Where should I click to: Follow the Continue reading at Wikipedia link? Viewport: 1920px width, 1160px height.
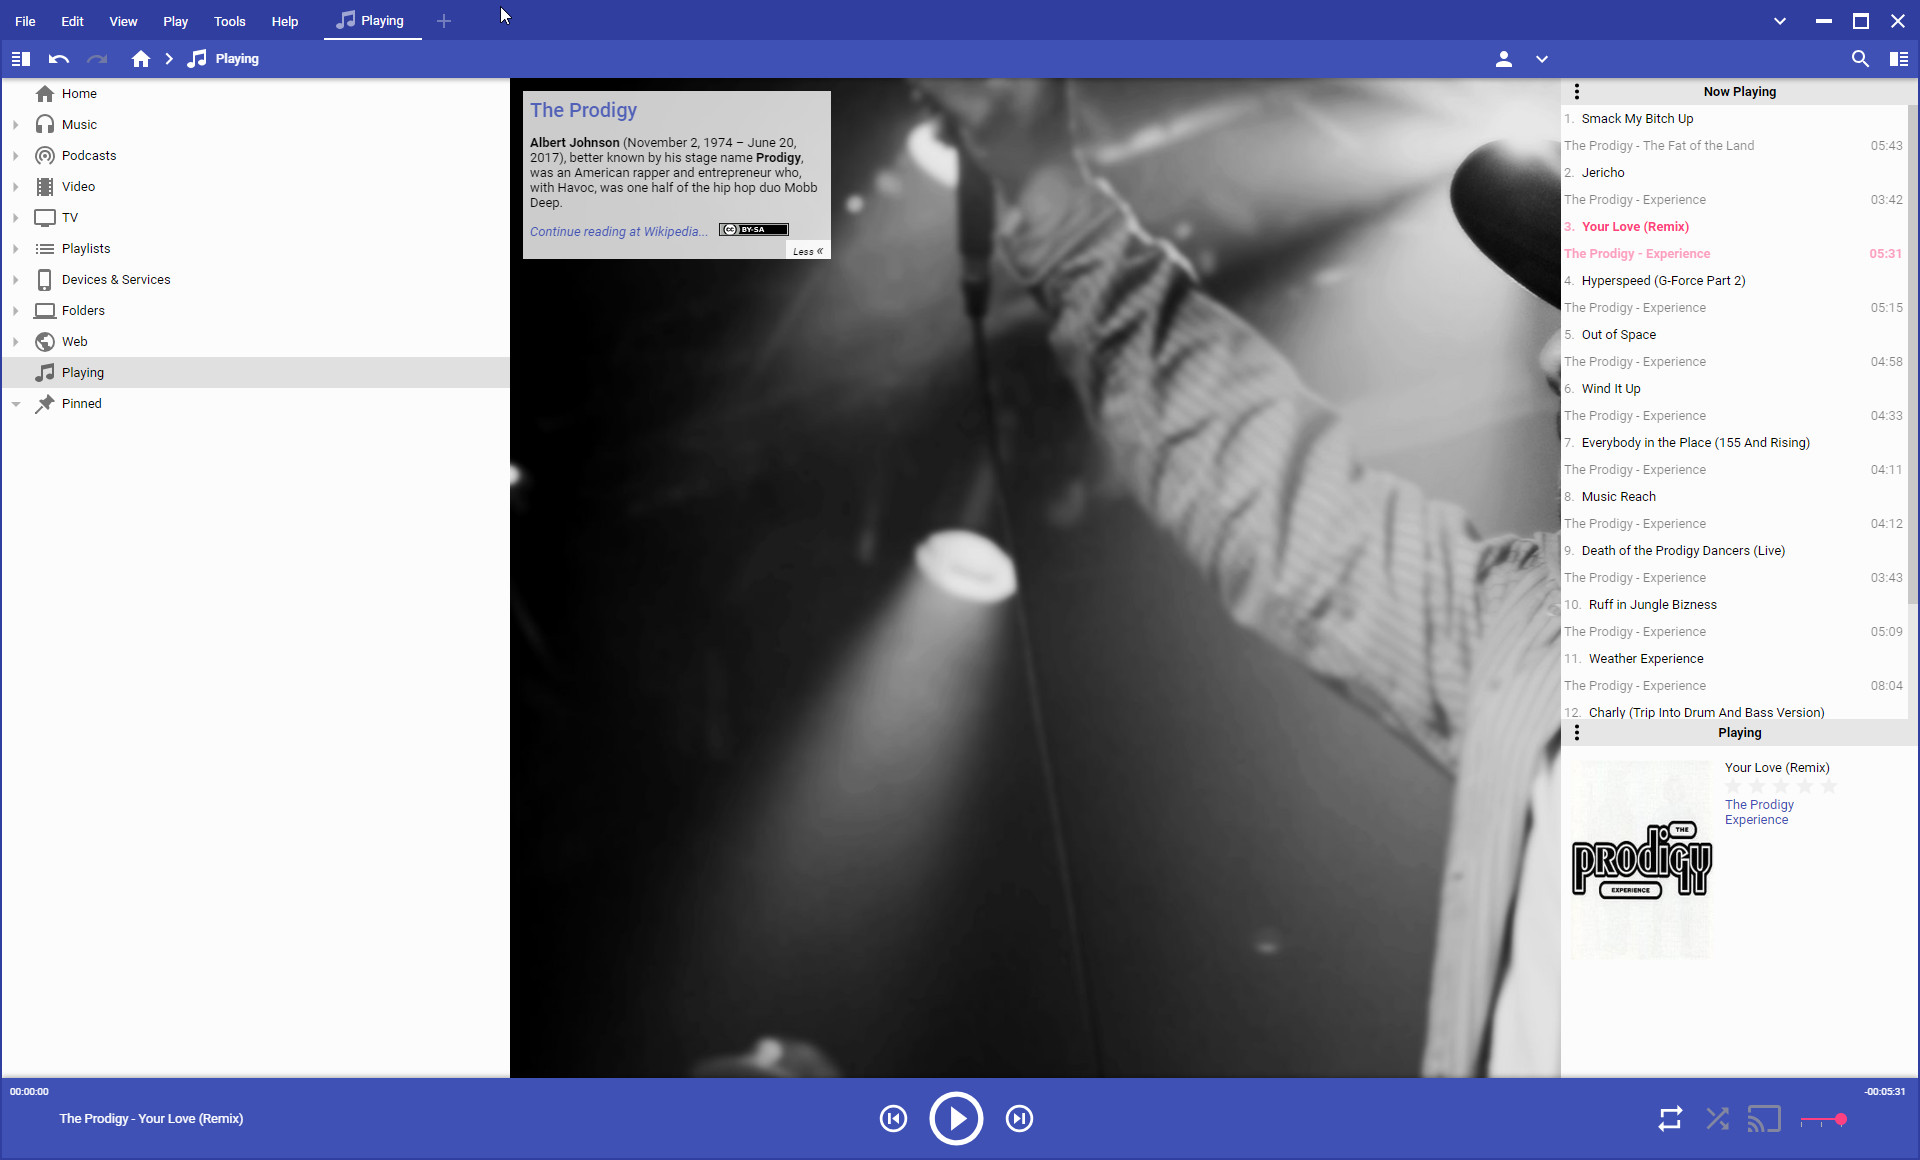(618, 231)
